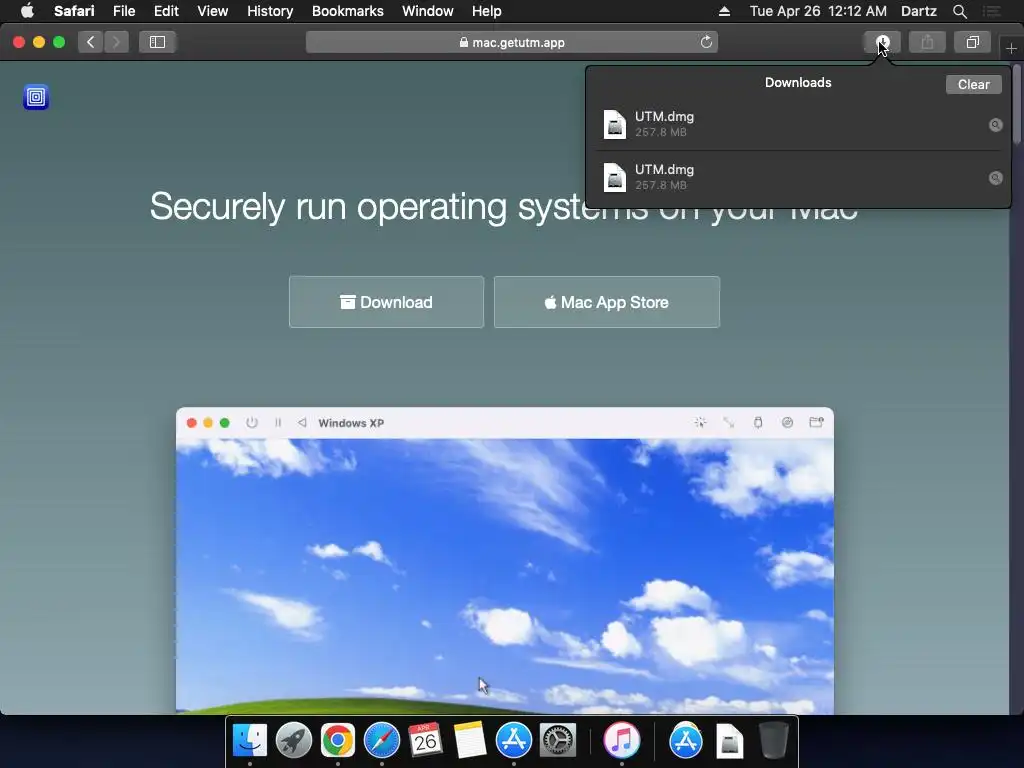Click the Download button on the page
The width and height of the screenshot is (1024, 768).
click(387, 302)
